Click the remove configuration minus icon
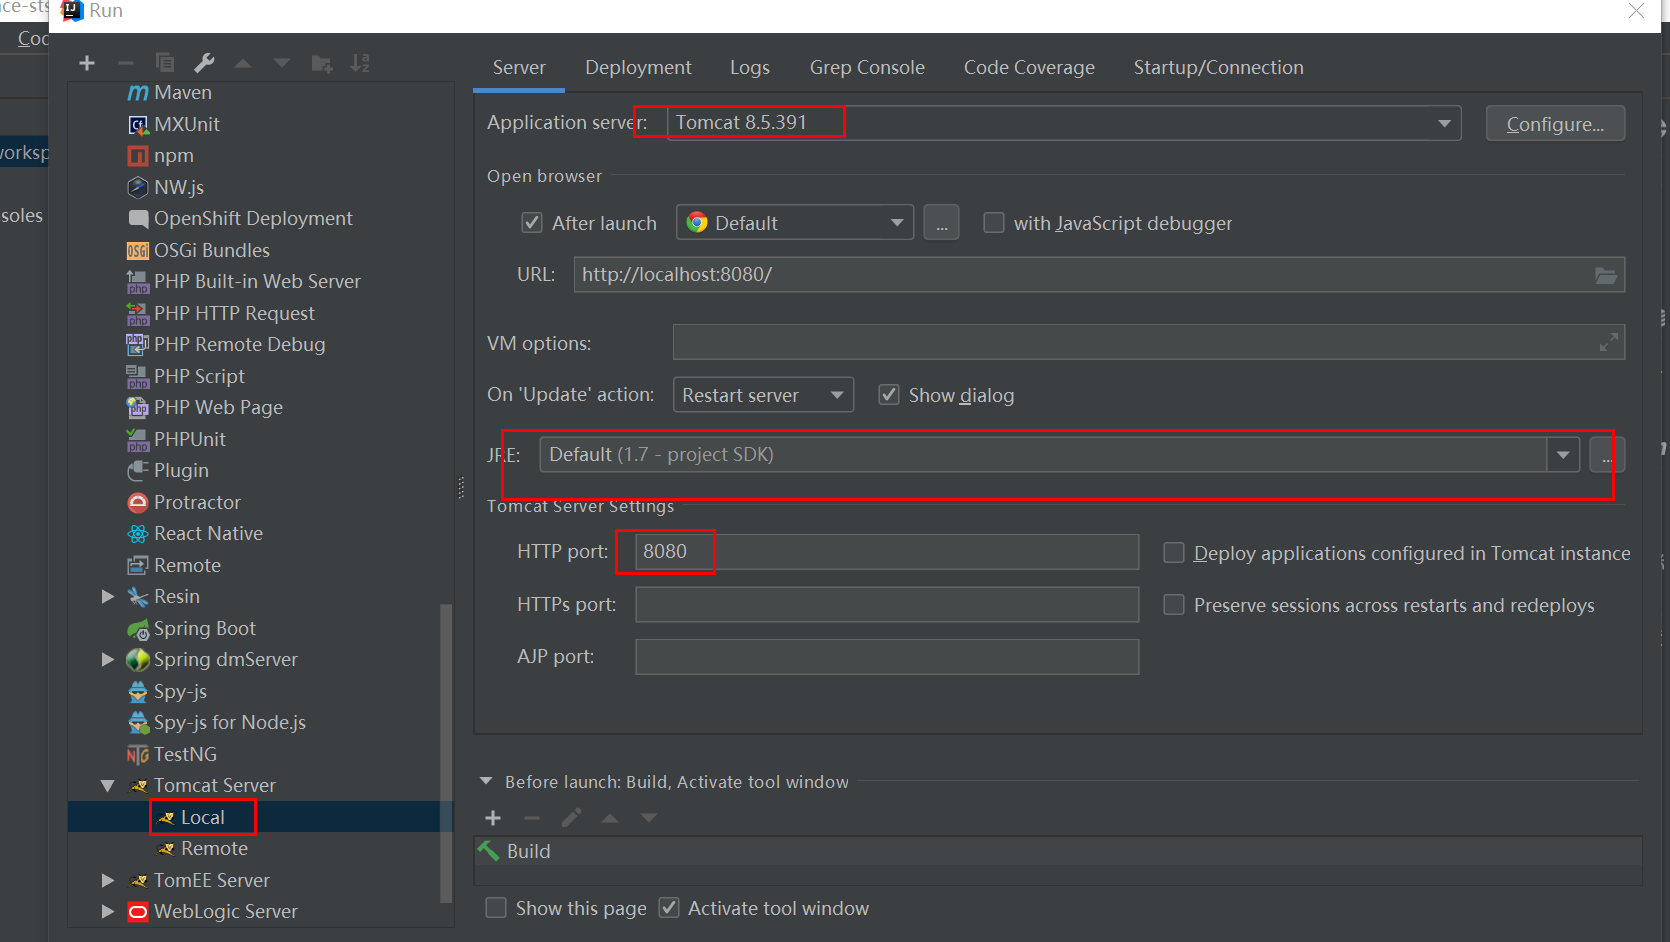 pos(126,63)
